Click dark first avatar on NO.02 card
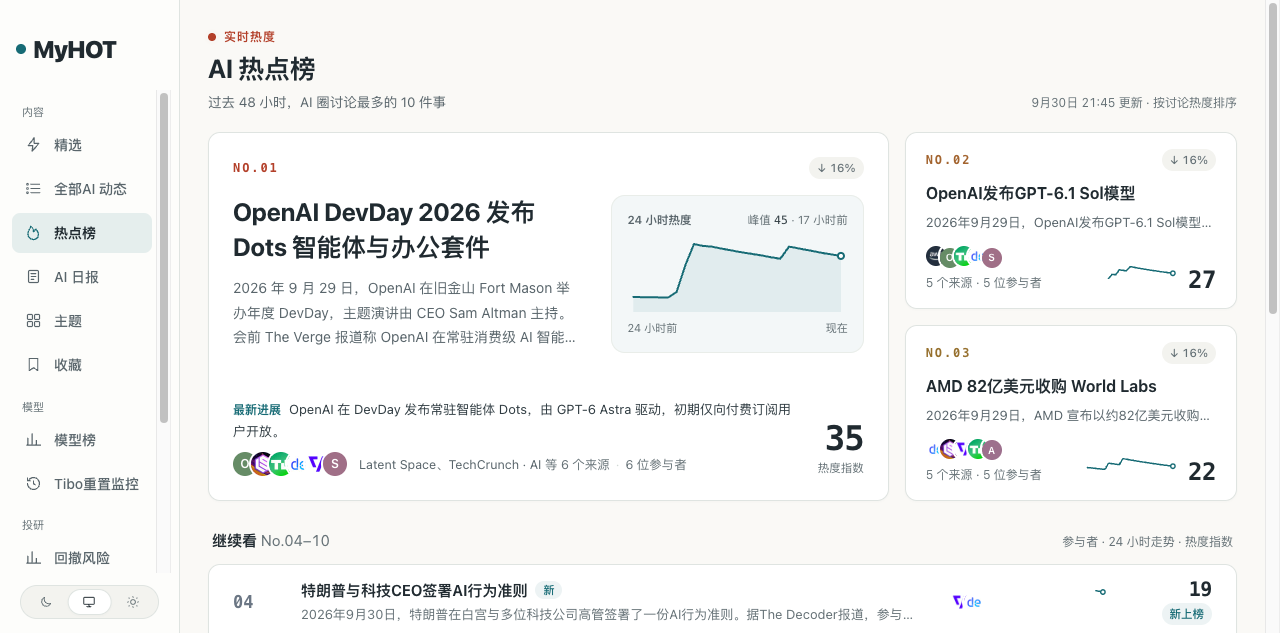The width and height of the screenshot is (1280, 633). [936, 257]
